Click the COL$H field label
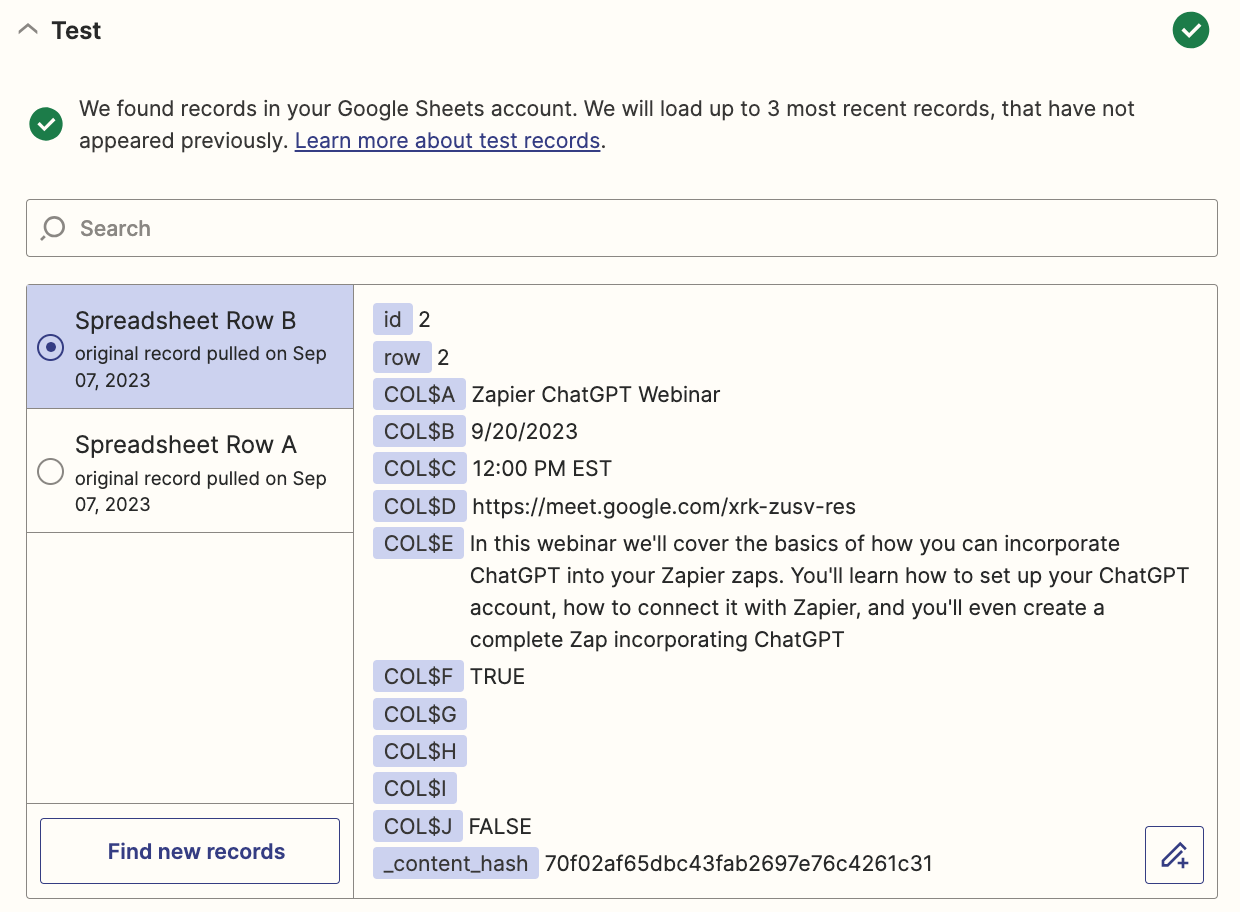Screen dimensions: 1240x912 pyautogui.click(x=420, y=751)
